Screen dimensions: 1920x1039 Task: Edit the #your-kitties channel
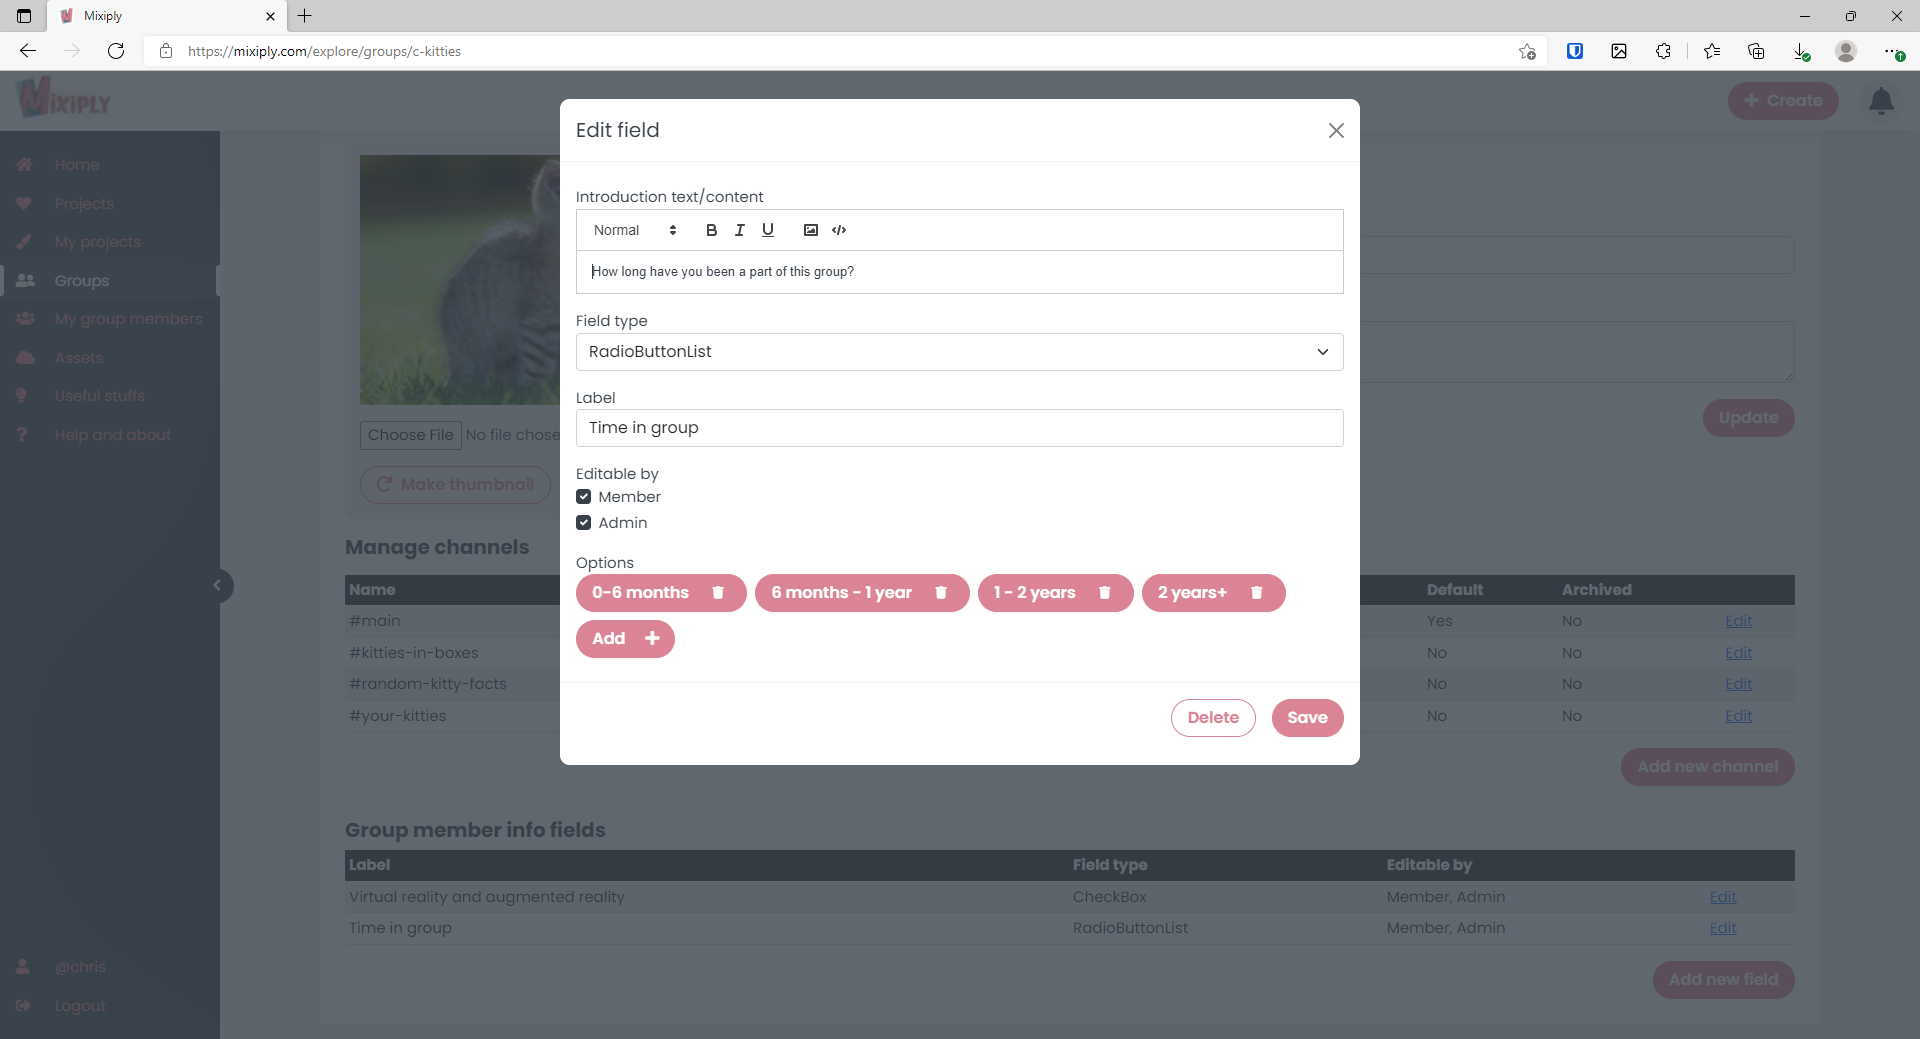coord(1738,716)
